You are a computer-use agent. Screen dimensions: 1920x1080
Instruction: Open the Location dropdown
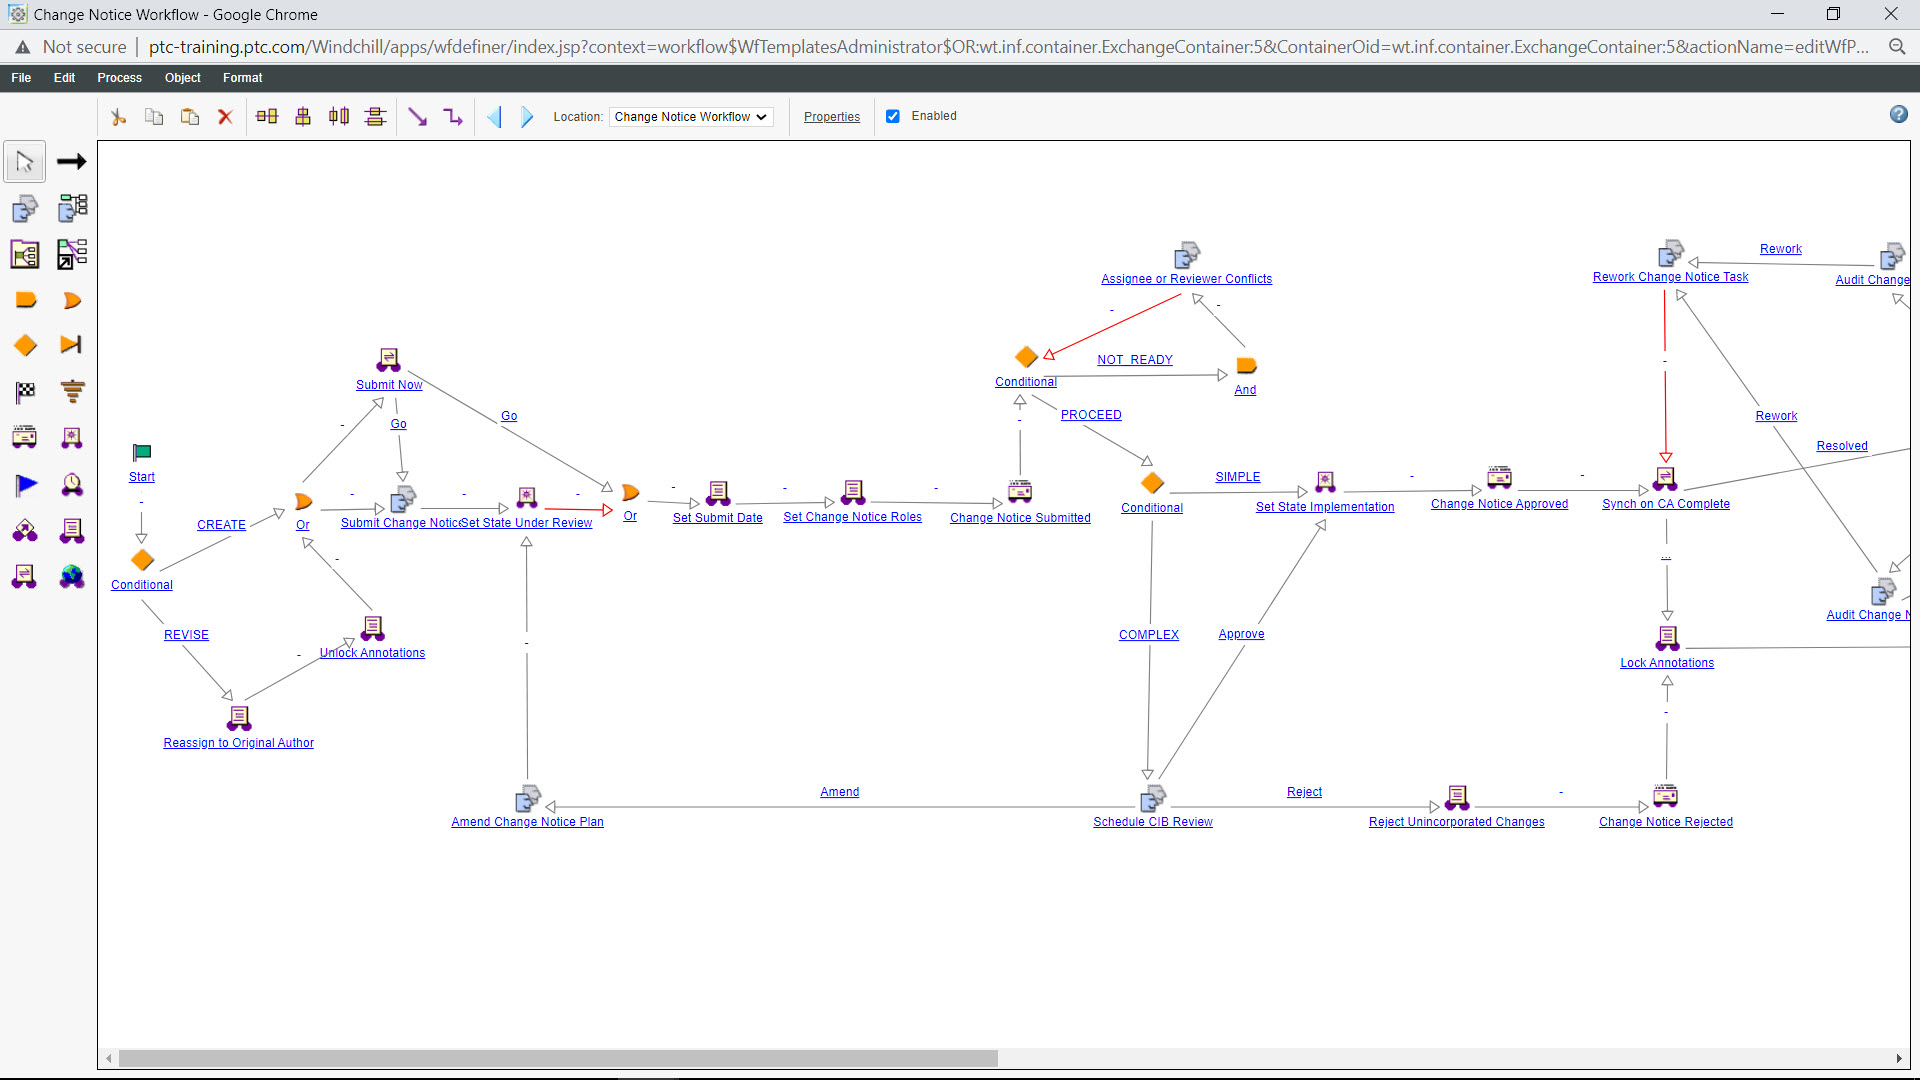click(690, 117)
